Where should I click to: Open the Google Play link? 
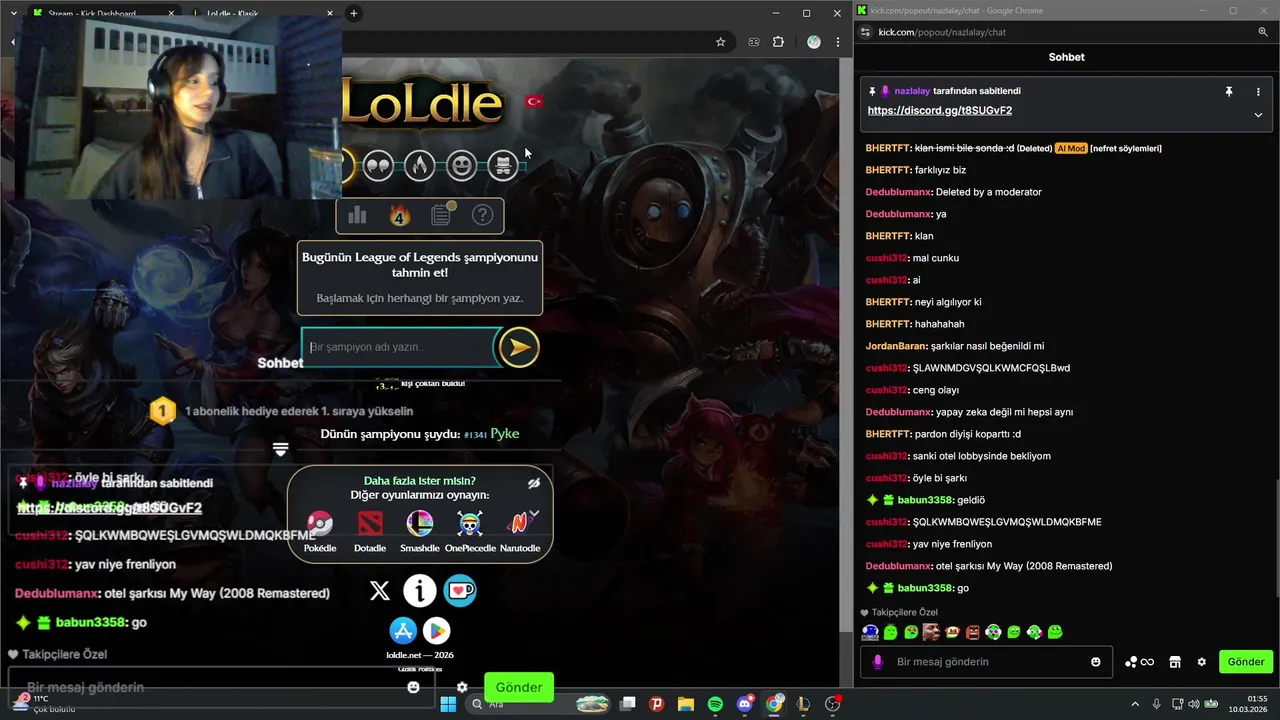click(436, 631)
